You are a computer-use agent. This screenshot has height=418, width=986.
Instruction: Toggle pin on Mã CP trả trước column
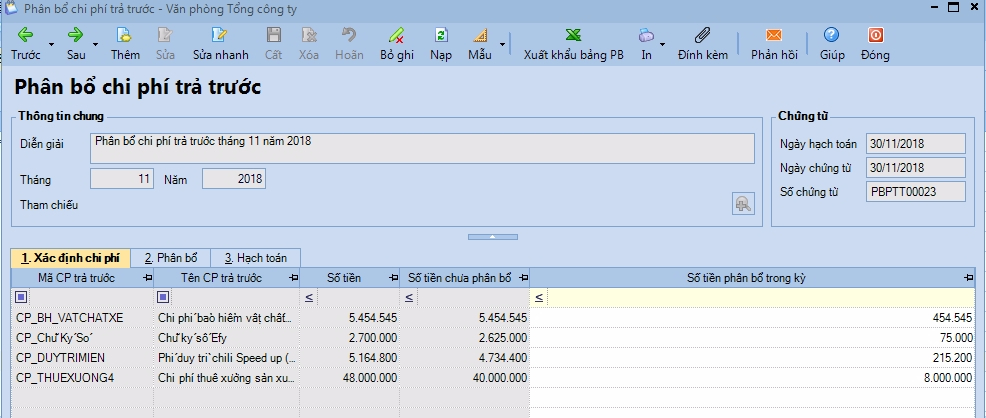pos(147,278)
